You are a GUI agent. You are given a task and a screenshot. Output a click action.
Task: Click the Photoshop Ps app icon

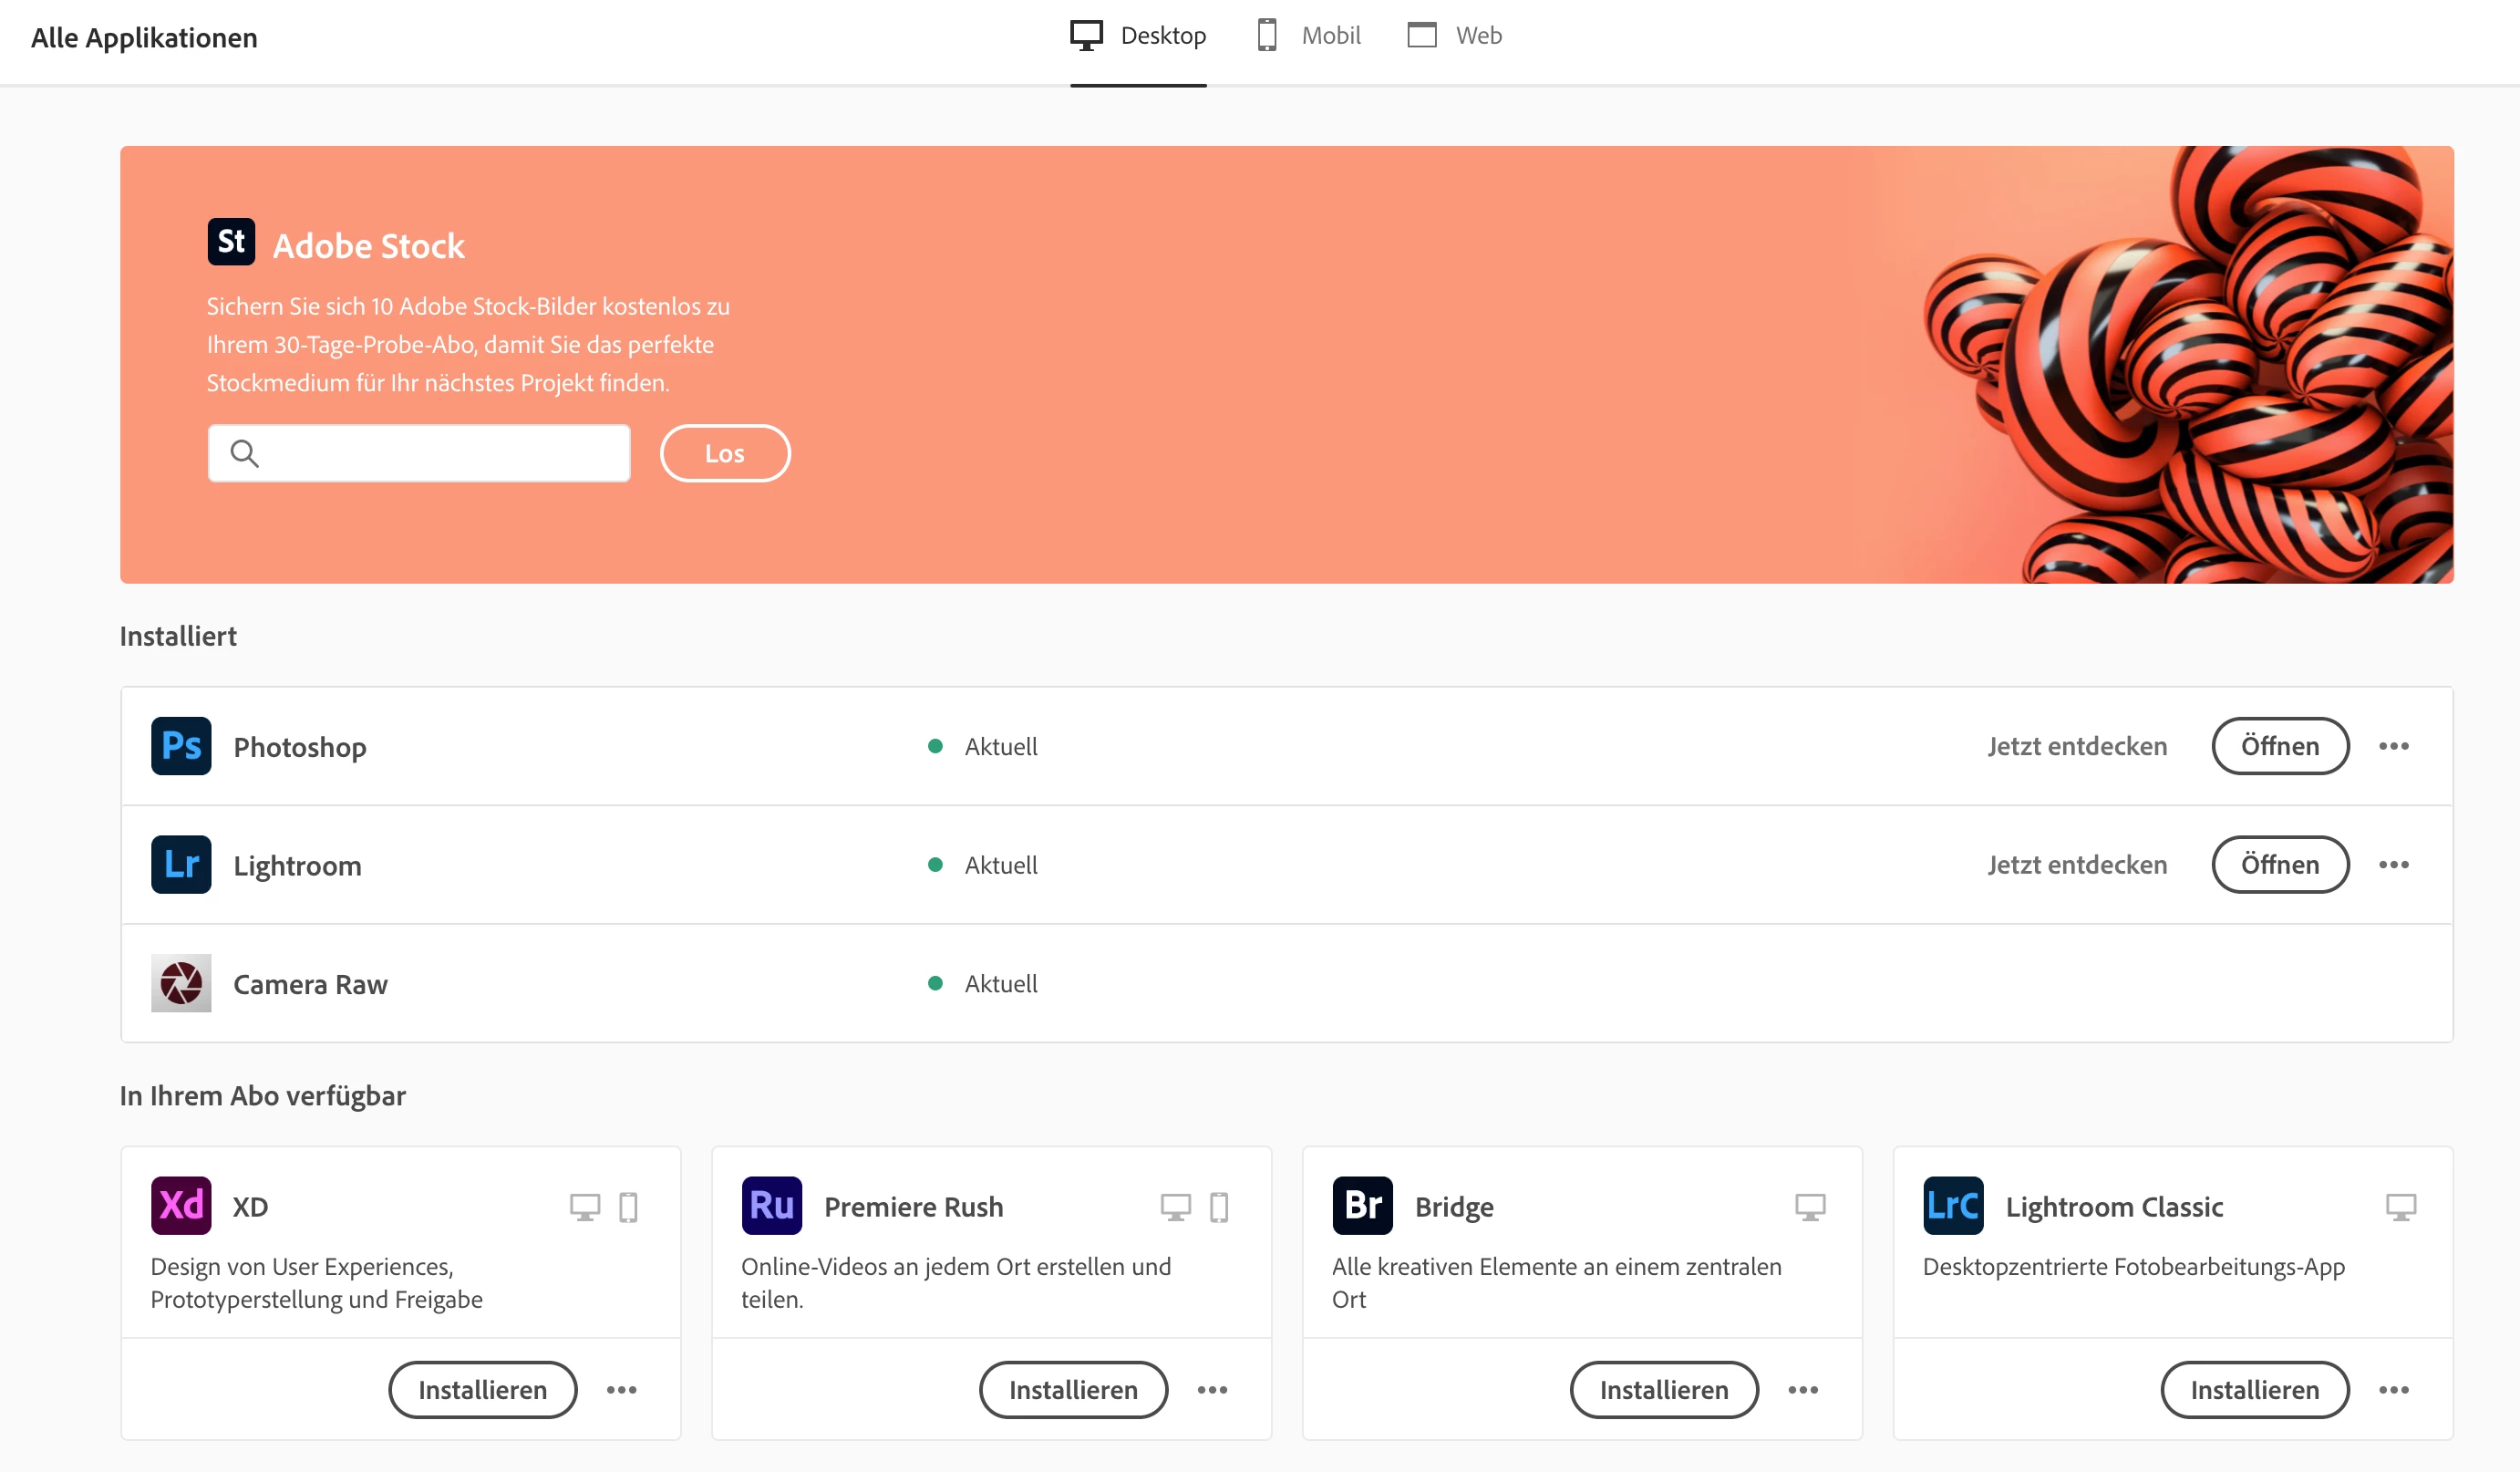coord(181,746)
